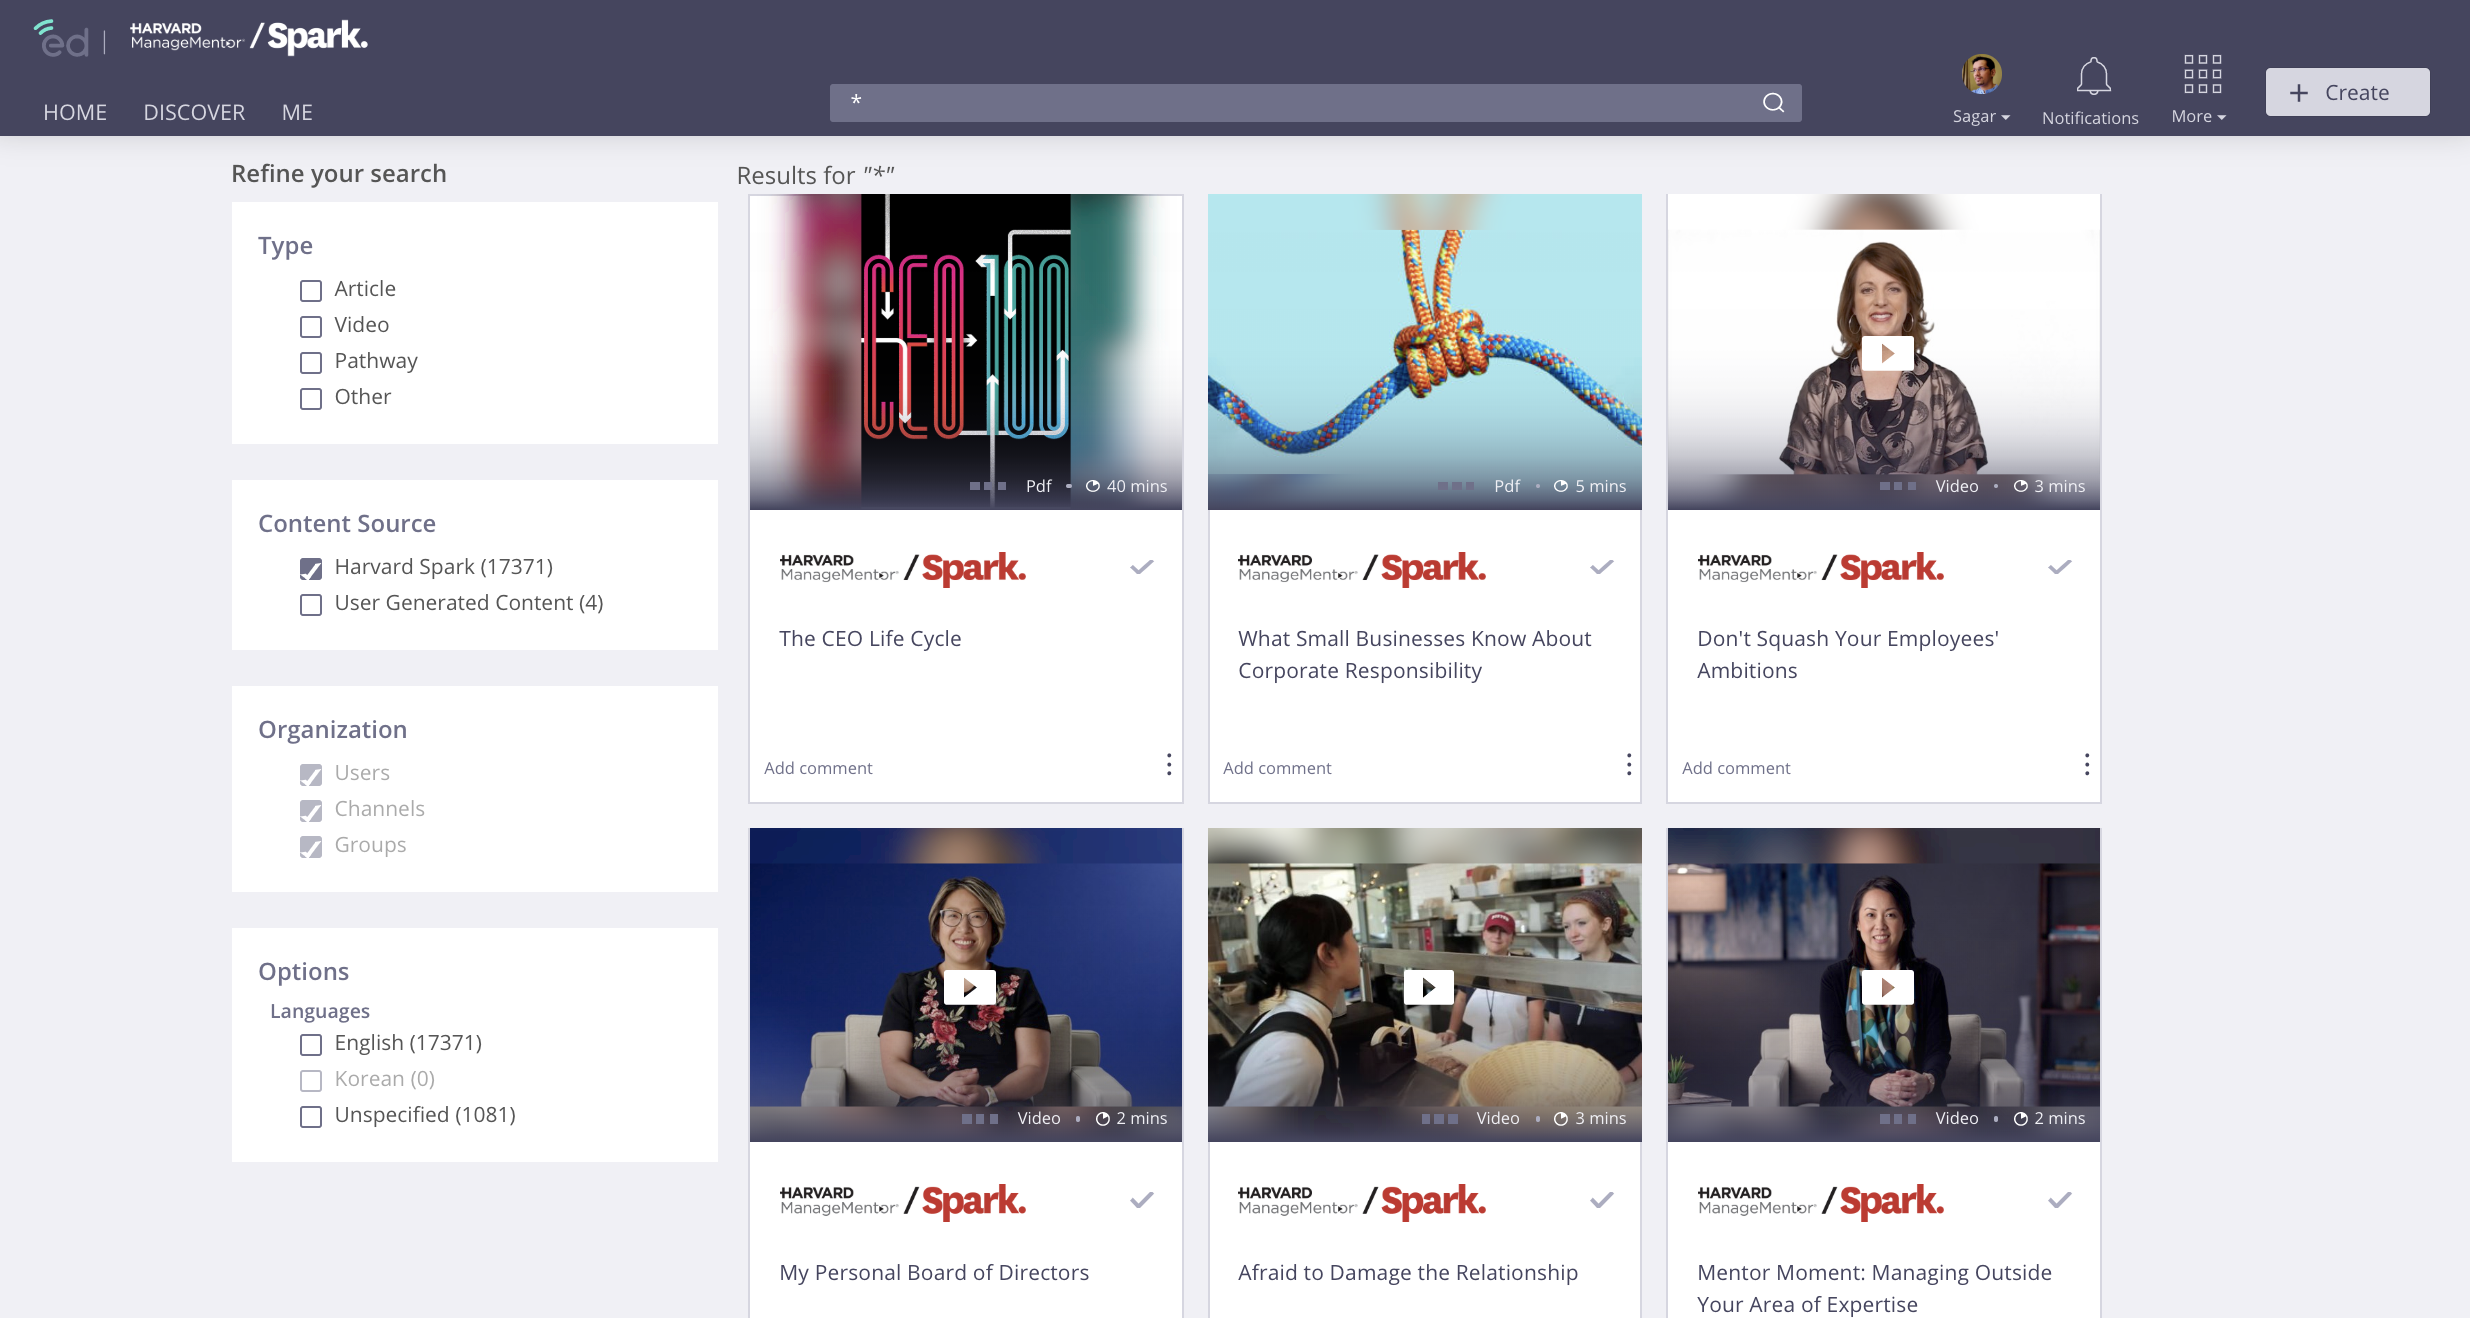Enable the English language filter

click(x=311, y=1045)
